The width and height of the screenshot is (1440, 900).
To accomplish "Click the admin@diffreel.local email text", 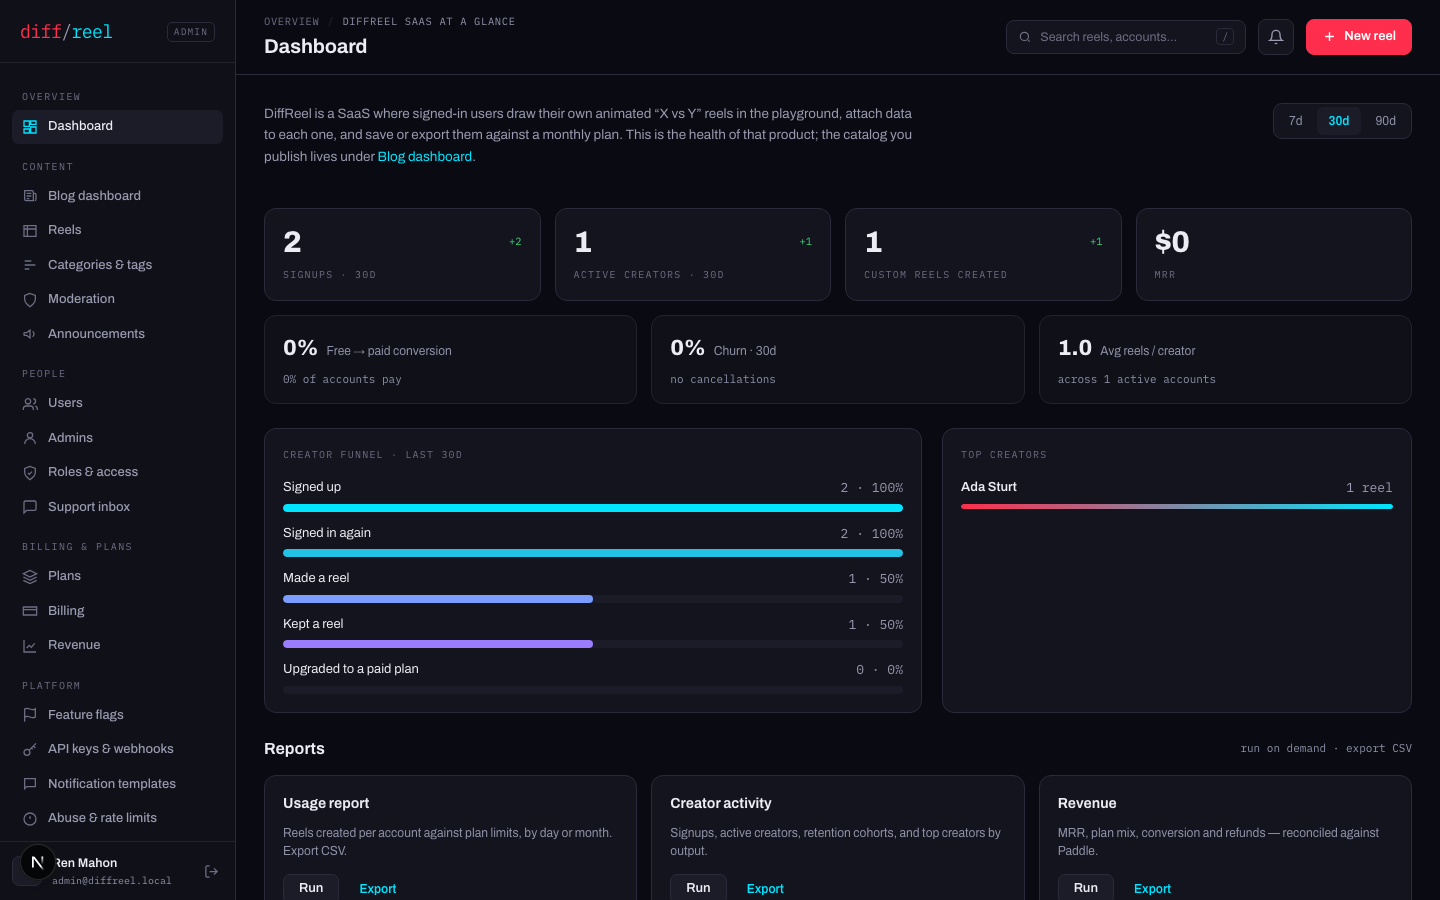I will tap(112, 881).
